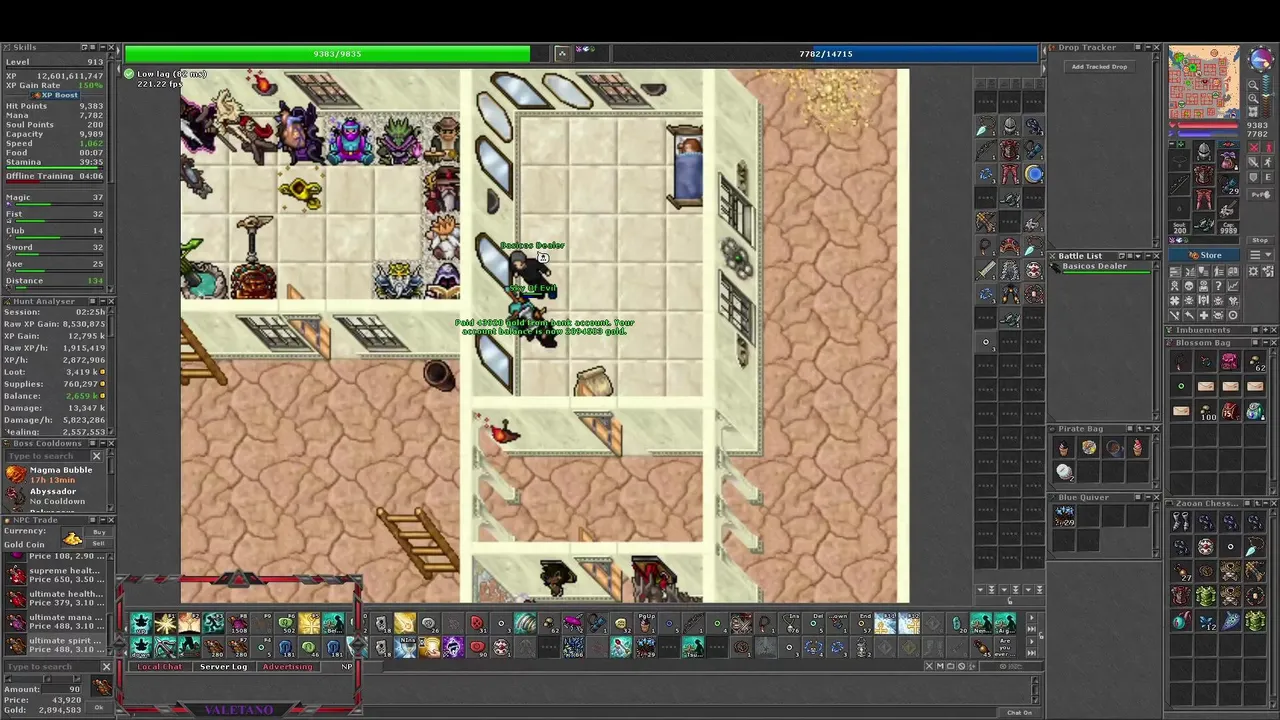Zoom out the minimap
Viewport: 1280px width, 720px height.
[1254, 85]
